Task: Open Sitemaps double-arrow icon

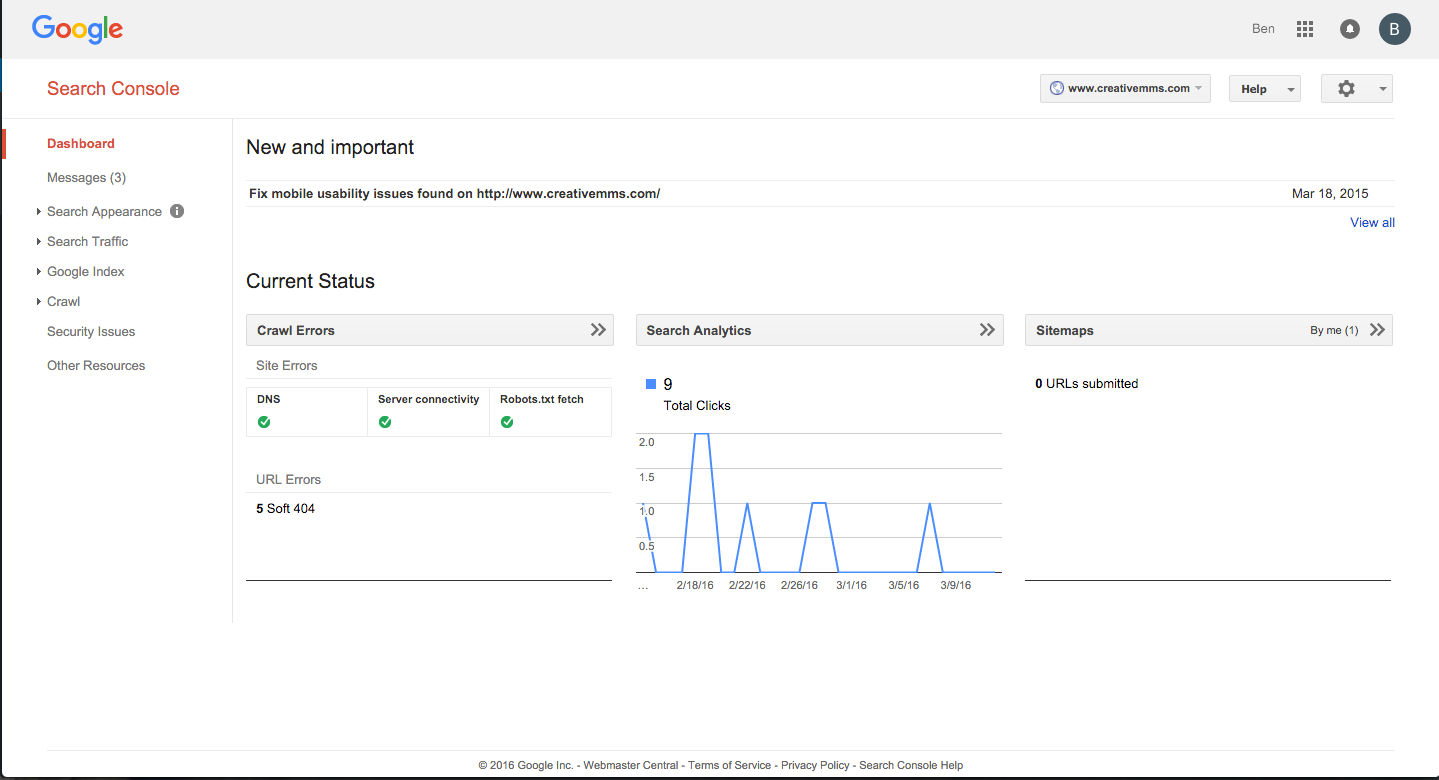Action: (x=1377, y=330)
